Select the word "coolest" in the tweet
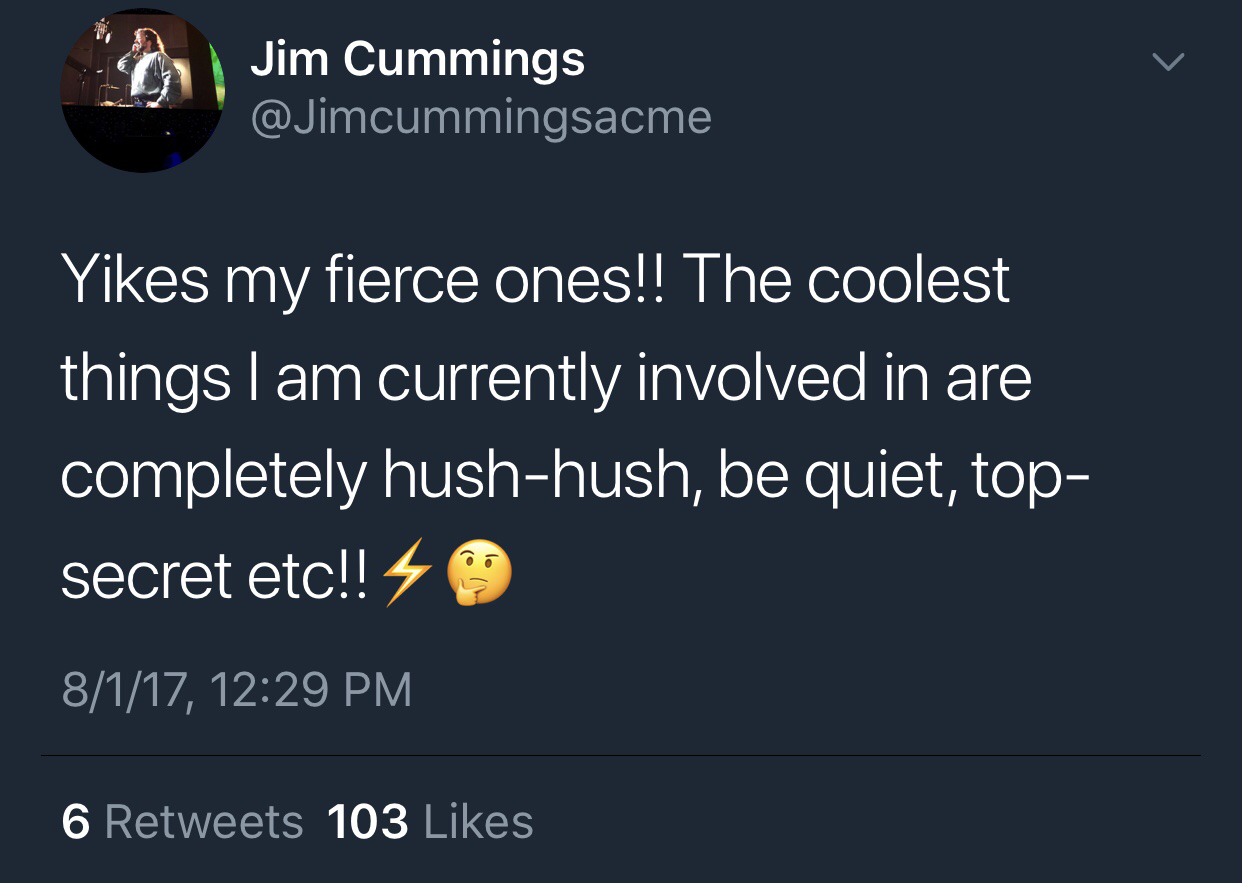 tap(907, 279)
